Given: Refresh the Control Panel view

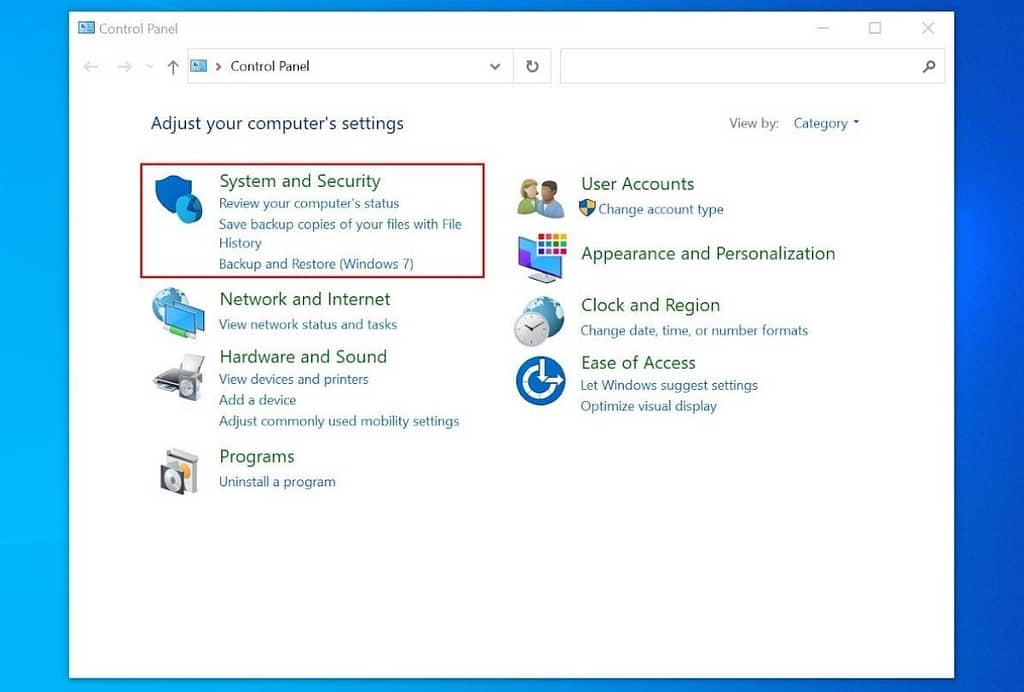Looking at the screenshot, I should click(532, 66).
